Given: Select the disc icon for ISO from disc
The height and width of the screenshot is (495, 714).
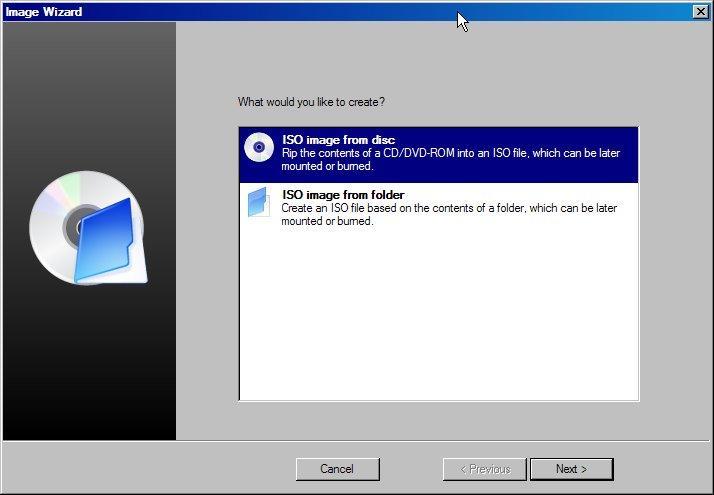Looking at the screenshot, I should pyautogui.click(x=259, y=148).
